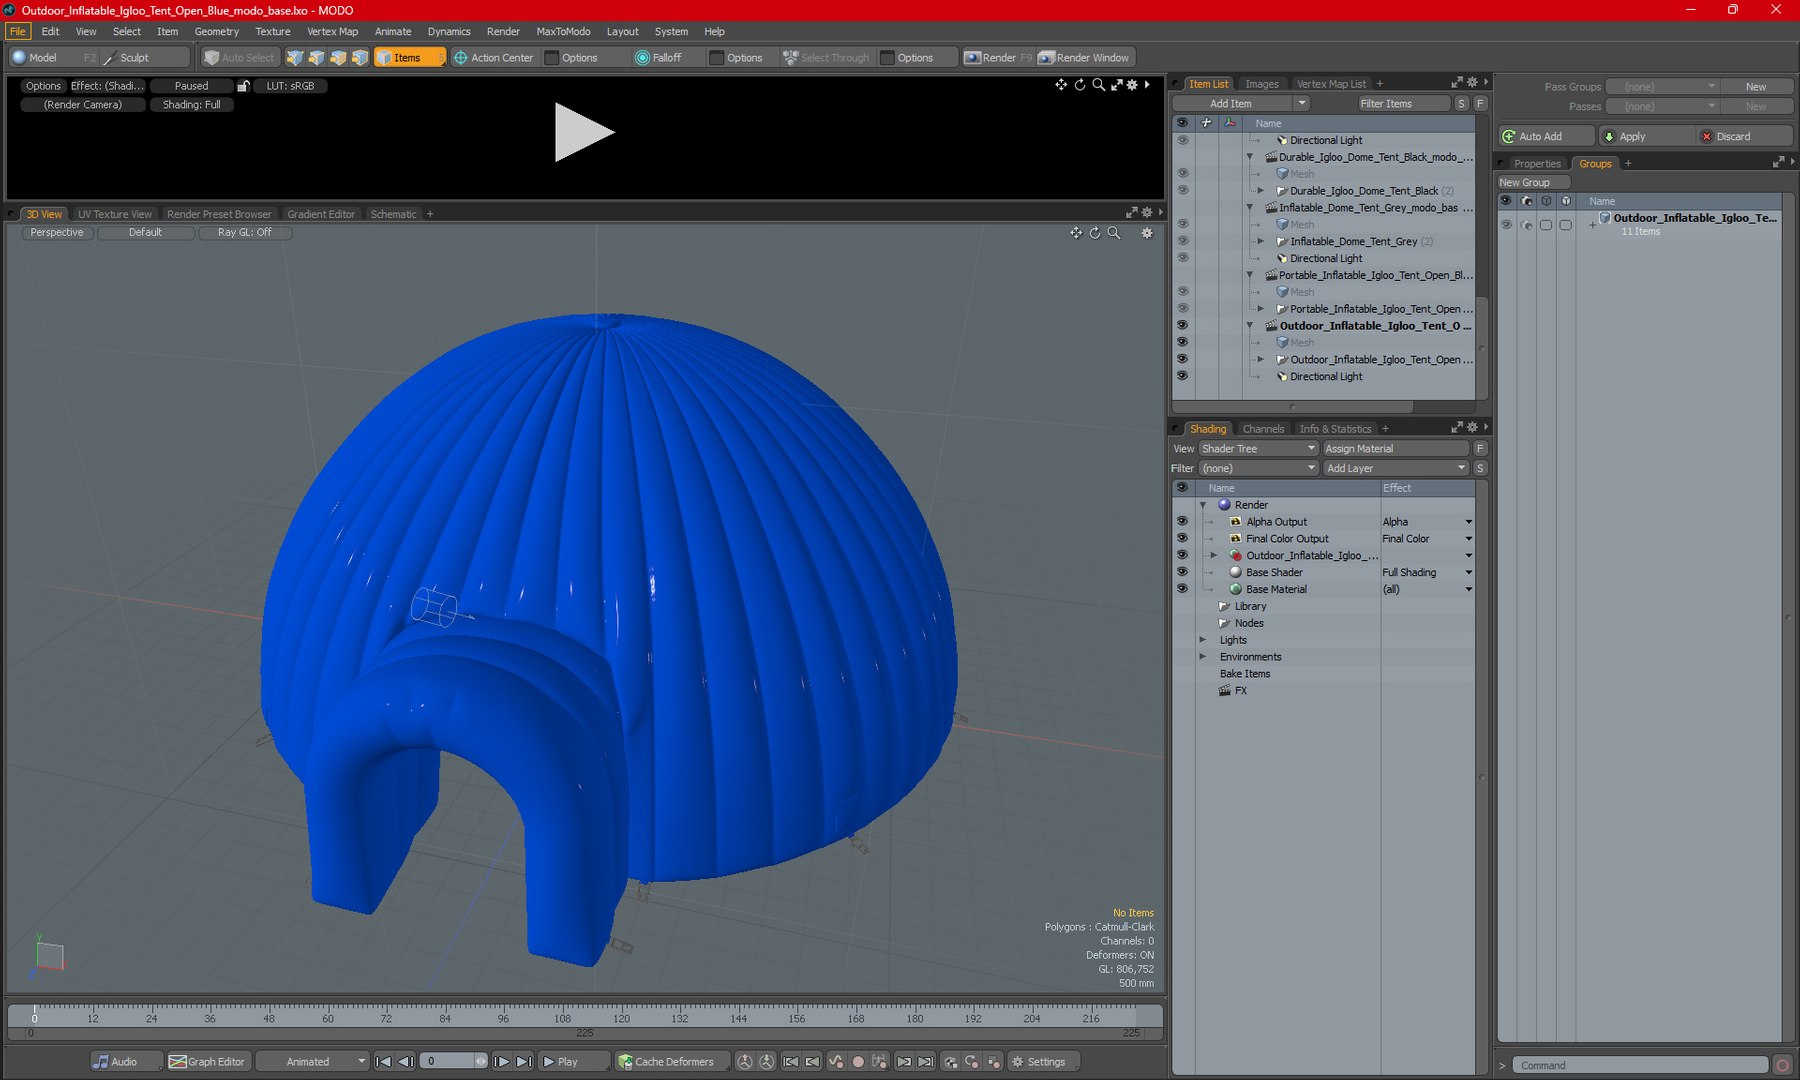Viewport: 1800px width, 1080px height.
Task: Collapse the Render node in Shader Tree
Action: pos(1203,505)
